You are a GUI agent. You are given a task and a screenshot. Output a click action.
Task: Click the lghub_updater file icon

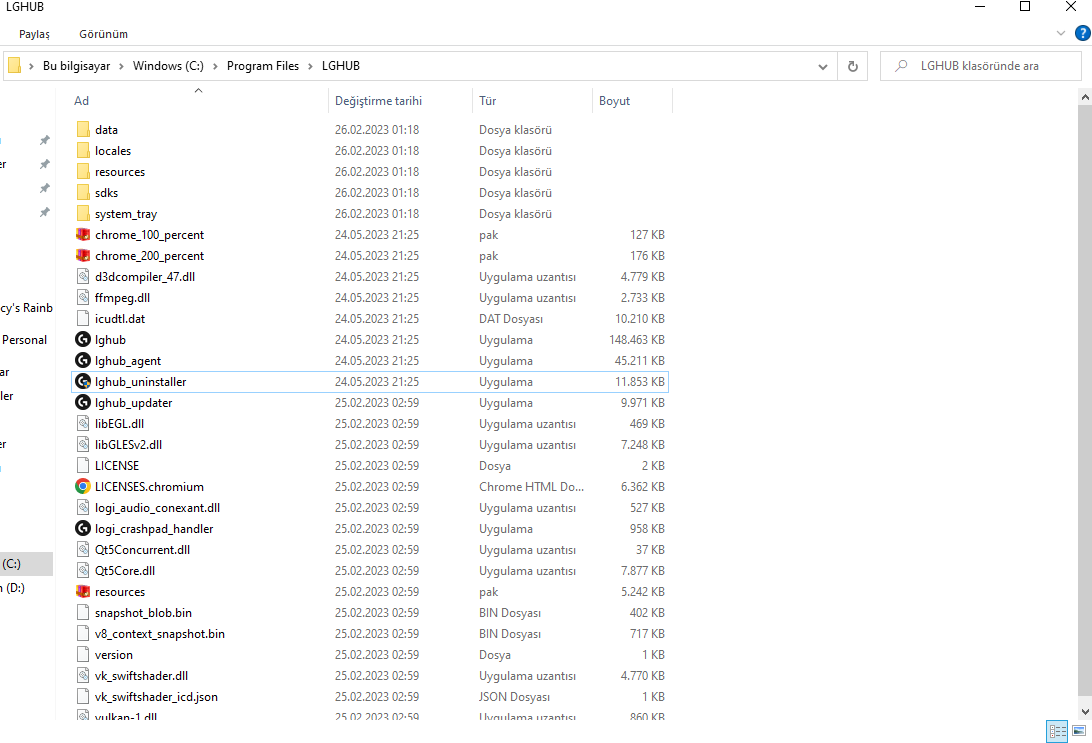(x=83, y=402)
